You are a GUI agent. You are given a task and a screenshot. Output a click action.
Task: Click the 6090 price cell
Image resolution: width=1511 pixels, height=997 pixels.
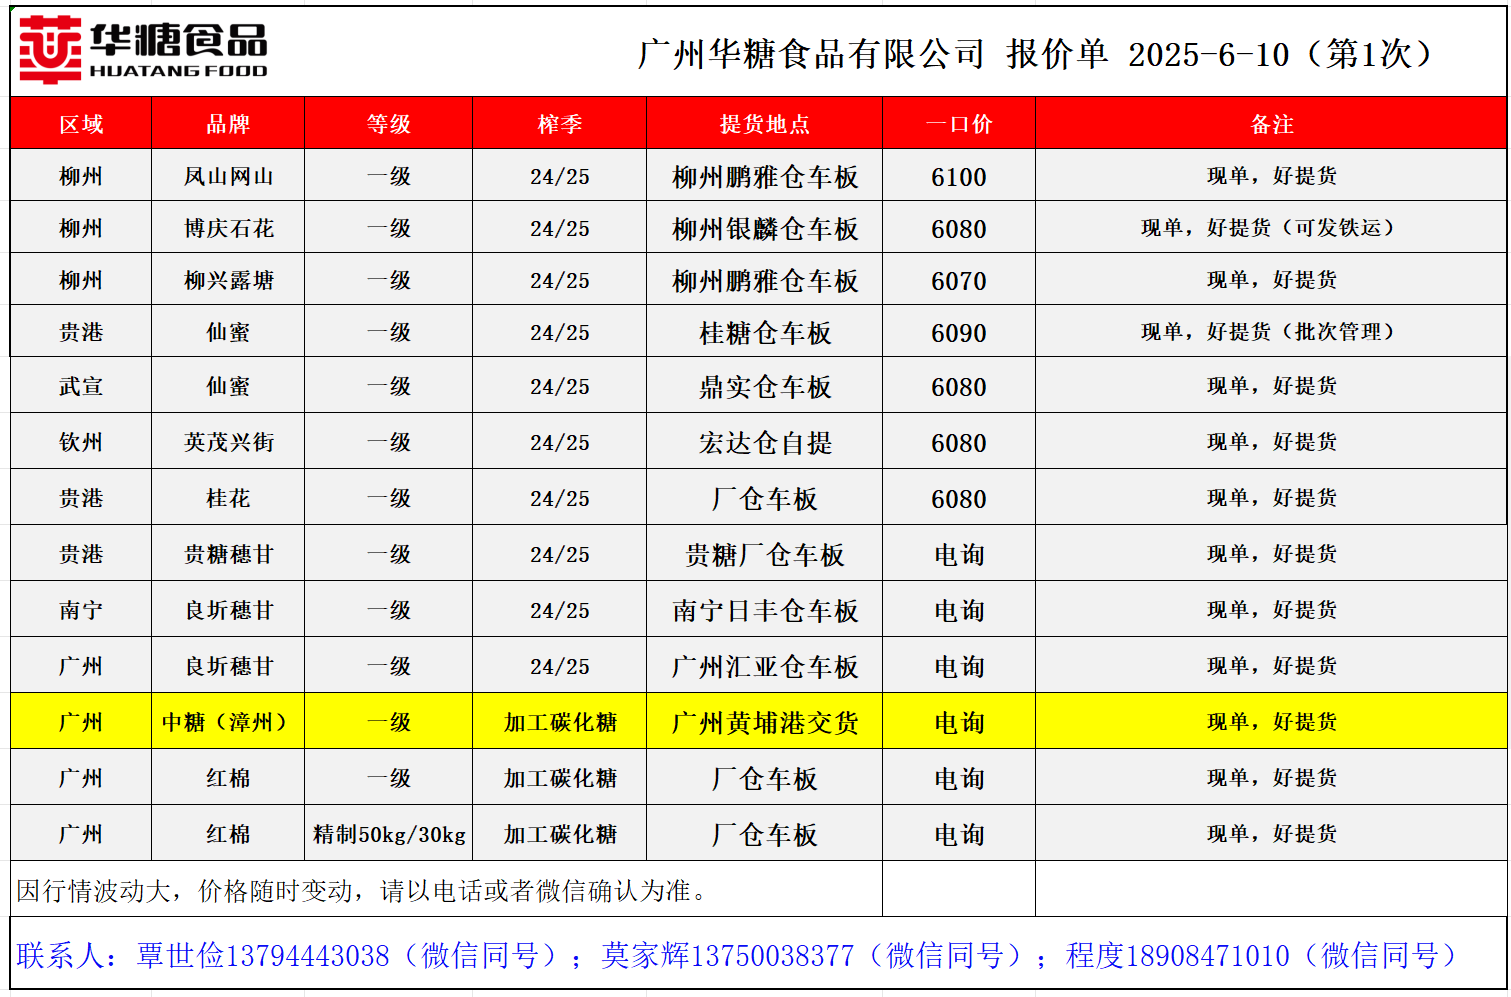(958, 333)
